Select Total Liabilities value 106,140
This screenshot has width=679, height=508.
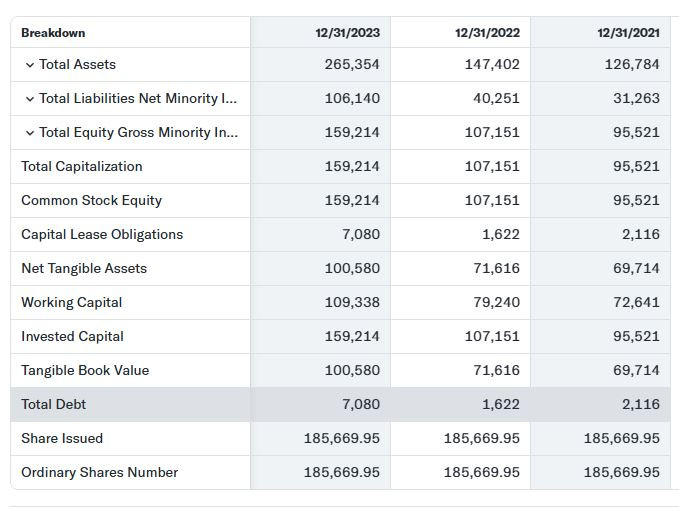point(352,98)
